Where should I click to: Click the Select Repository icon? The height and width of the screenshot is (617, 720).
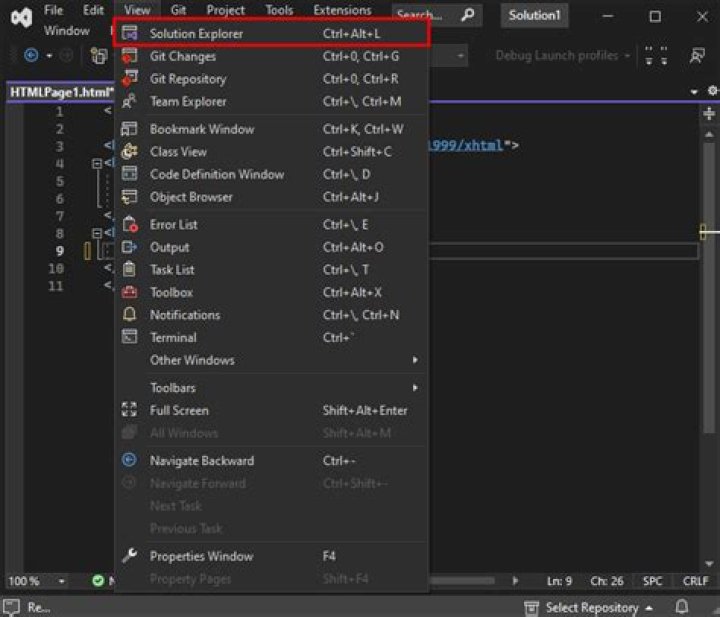[x=531, y=608]
